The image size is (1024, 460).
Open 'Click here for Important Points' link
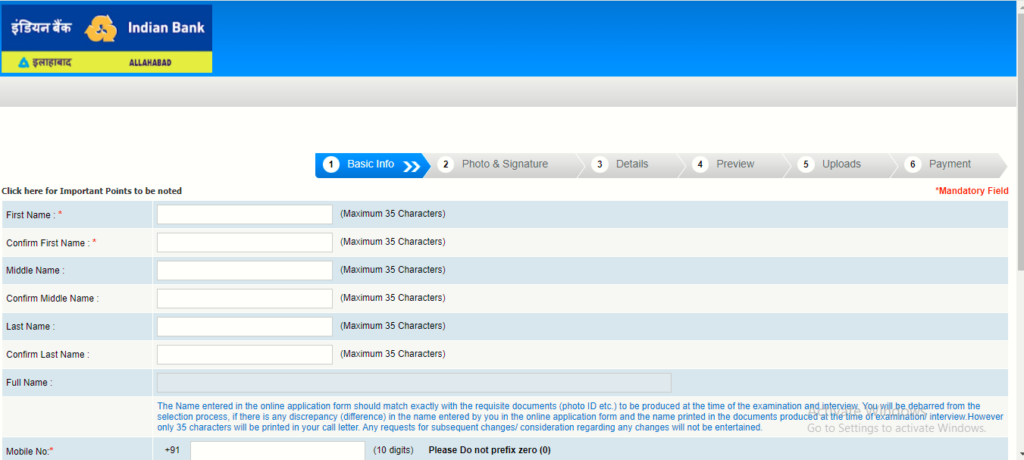tap(91, 191)
